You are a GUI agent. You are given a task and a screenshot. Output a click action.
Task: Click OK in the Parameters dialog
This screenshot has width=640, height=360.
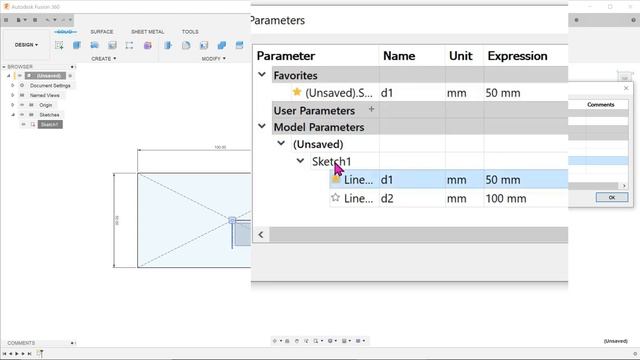coord(612,197)
